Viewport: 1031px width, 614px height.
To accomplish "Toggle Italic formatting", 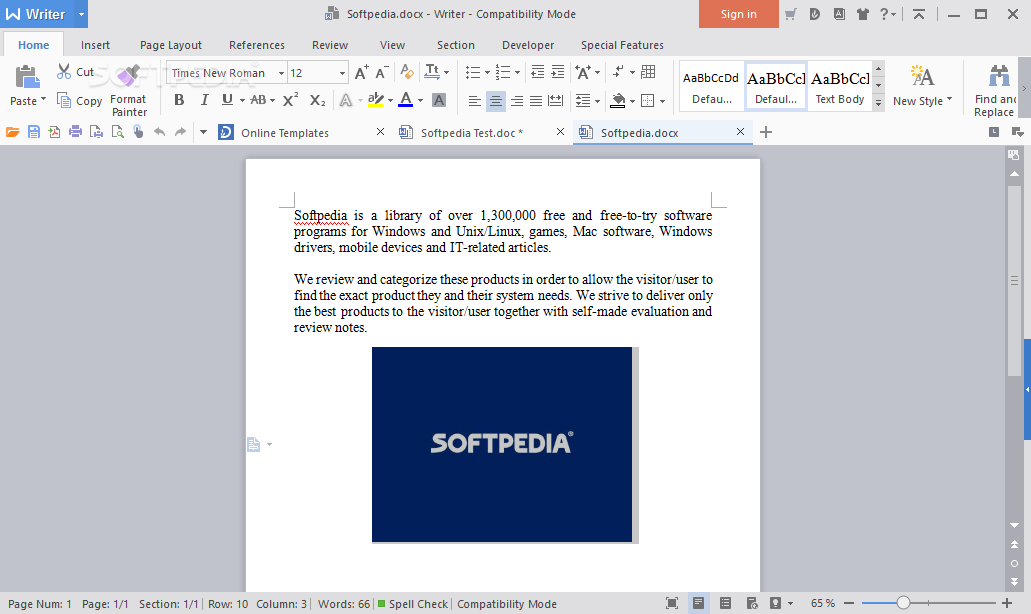I will coord(204,100).
